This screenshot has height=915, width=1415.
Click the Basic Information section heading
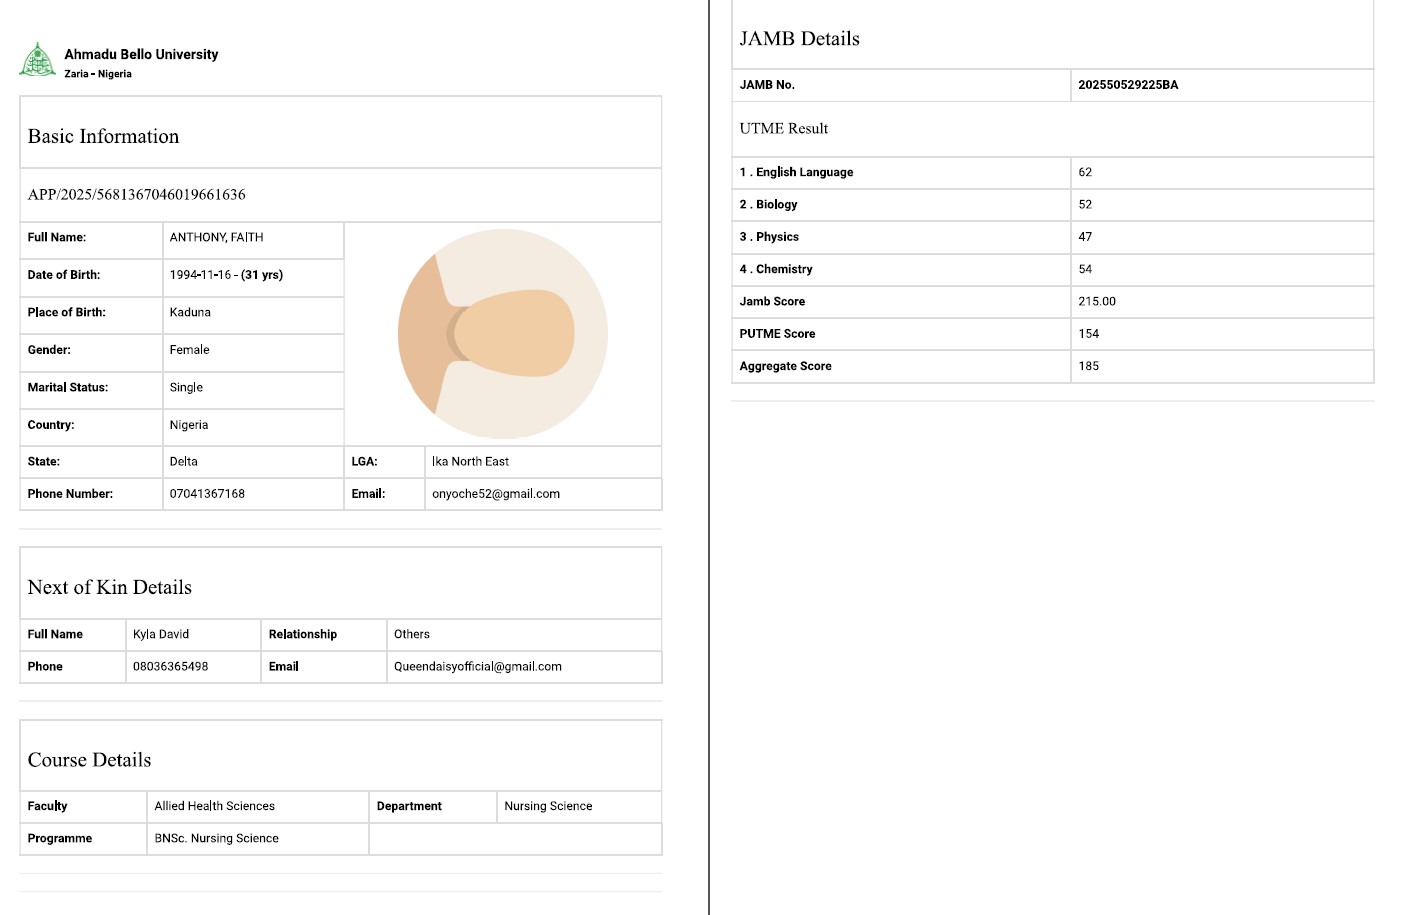click(104, 137)
